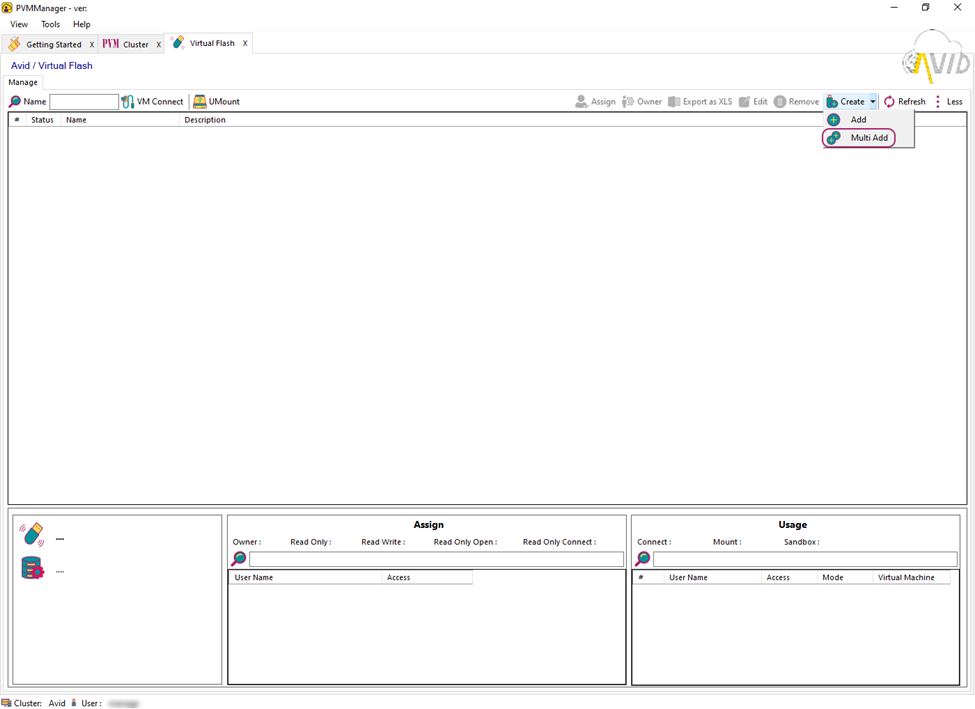Click the "Owner :" label in Assign panel
This screenshot has height=709, width=975.
(247, 542)
